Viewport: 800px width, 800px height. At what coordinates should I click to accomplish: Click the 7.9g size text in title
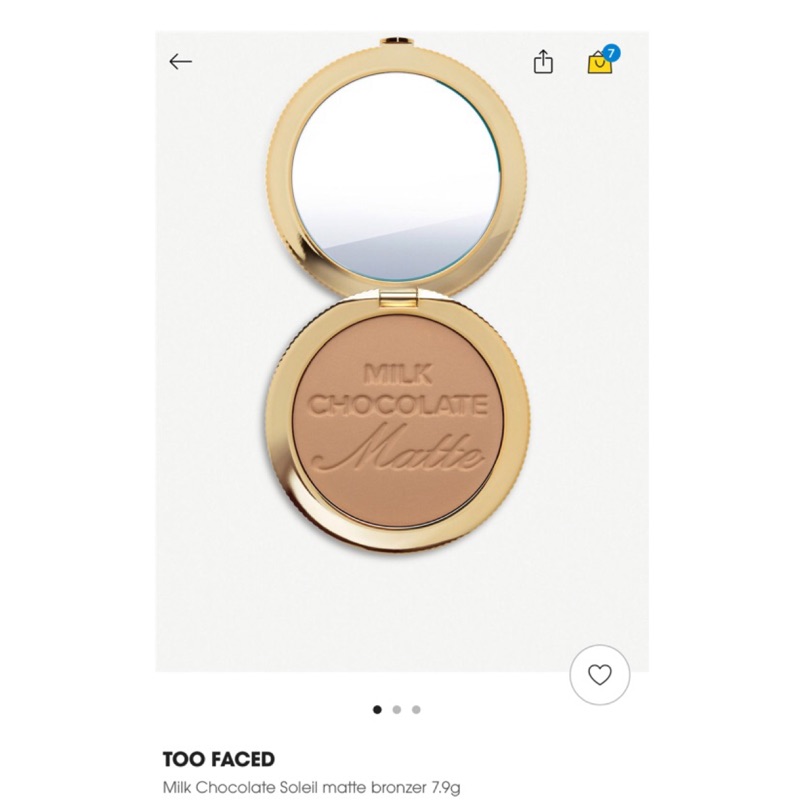446,787
